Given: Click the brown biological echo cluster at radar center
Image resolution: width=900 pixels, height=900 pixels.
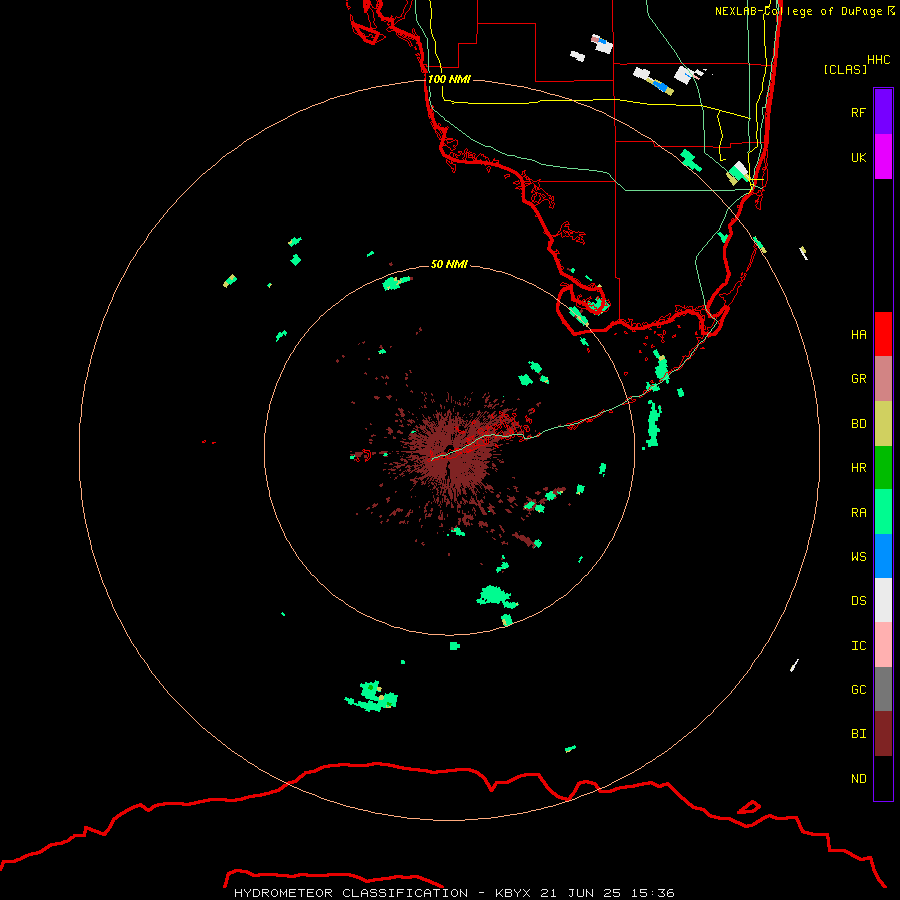Looking at the screenshot, I should click(x=451, y=453).
